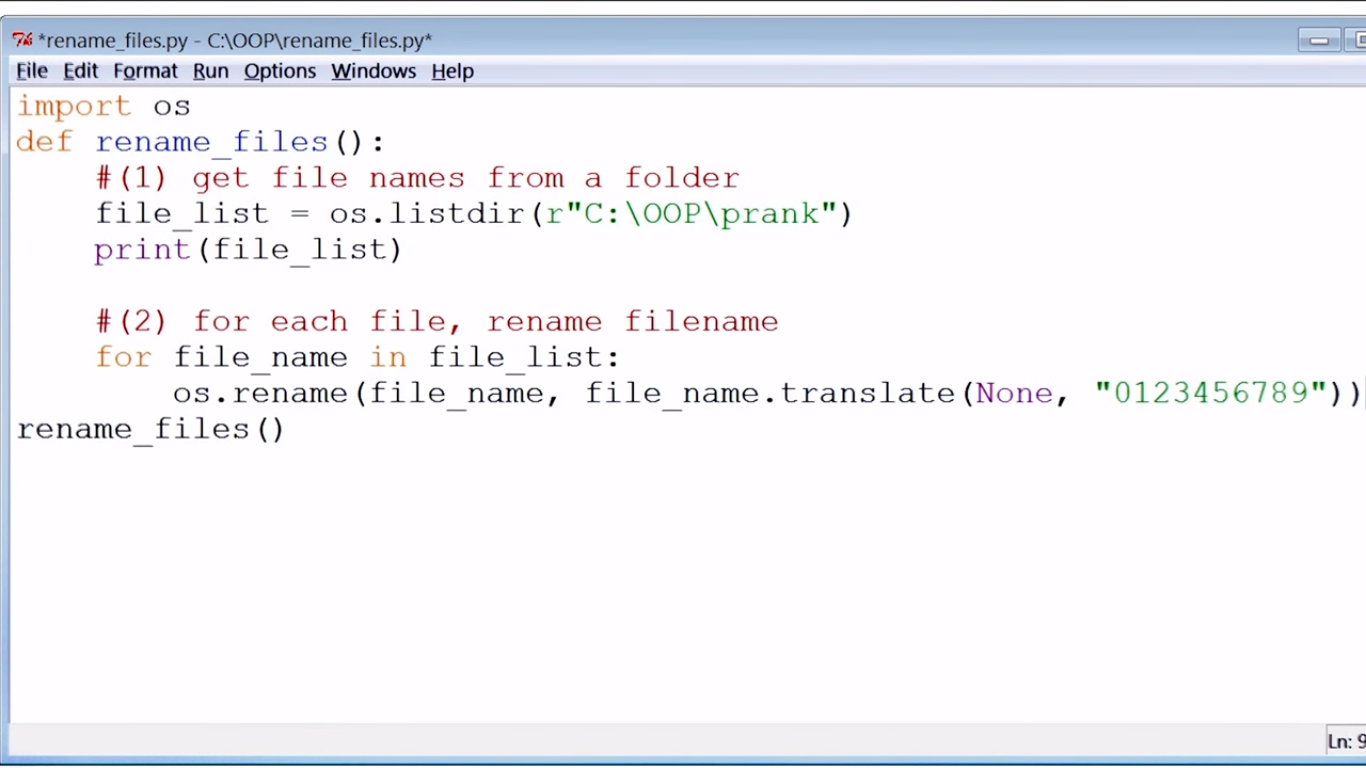Click the 'def' keyword
The height and width of the screenshot is (768, 1366).
click(x=44, y=142)
